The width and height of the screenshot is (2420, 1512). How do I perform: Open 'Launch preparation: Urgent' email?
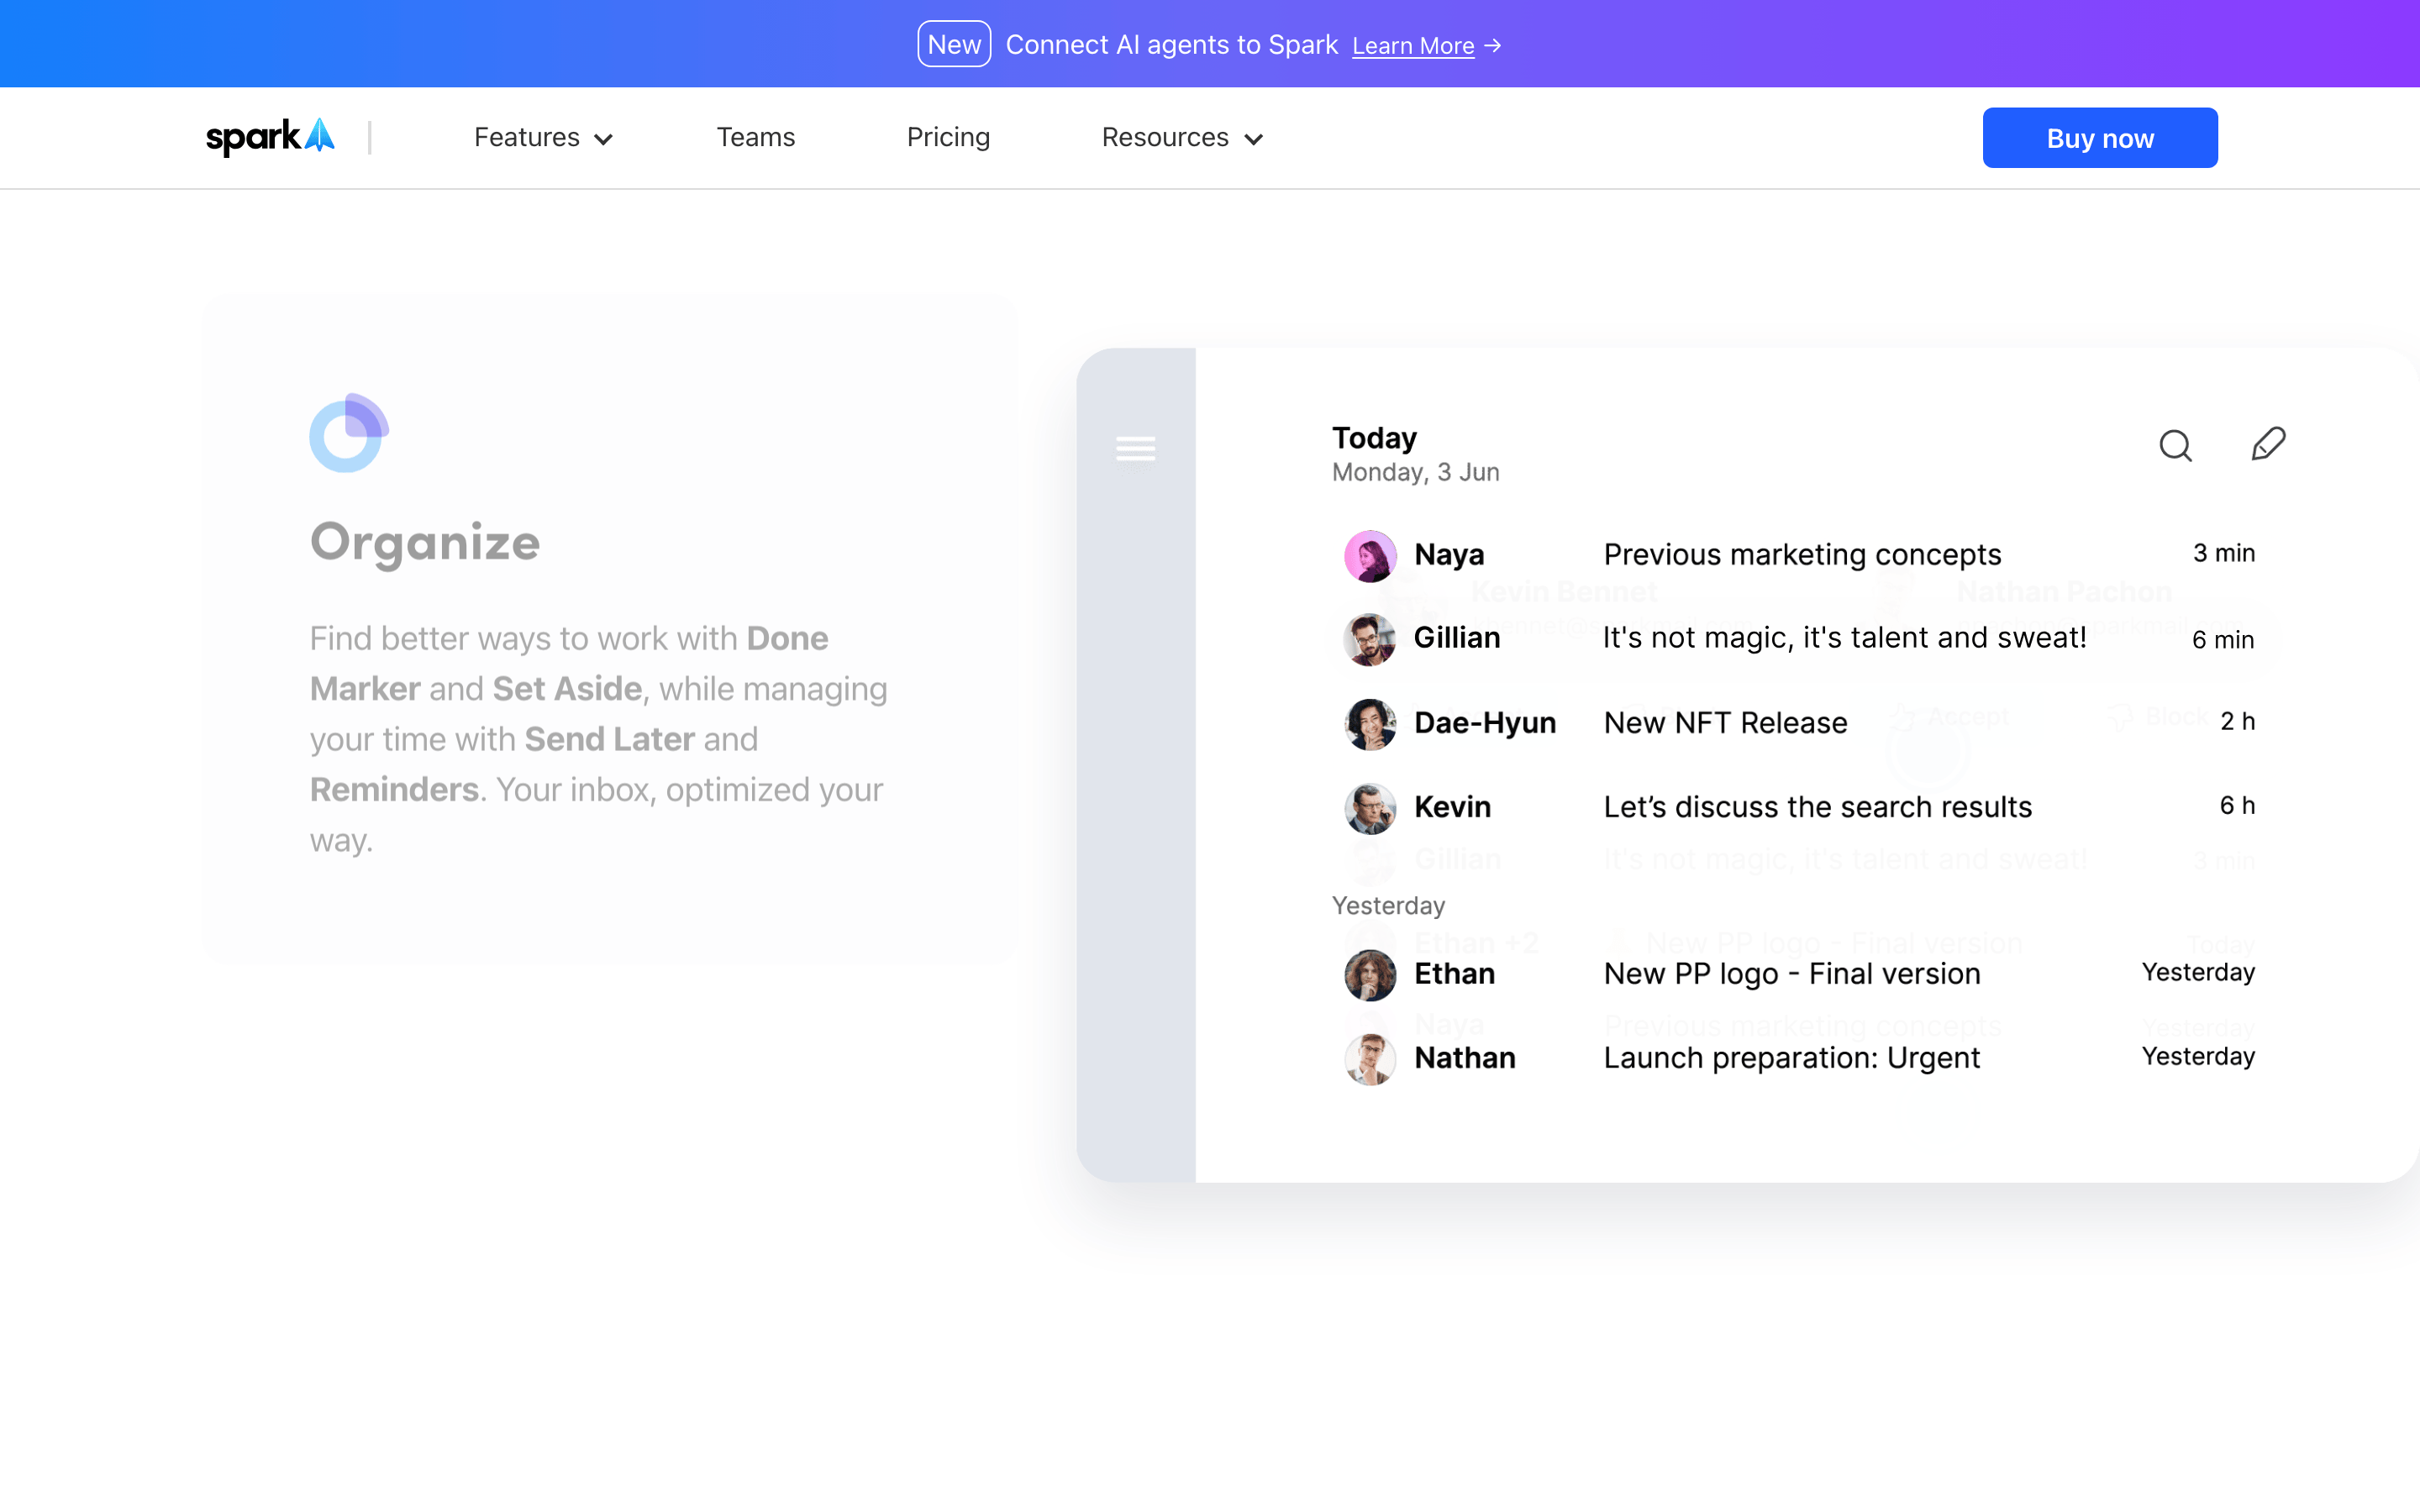click(1791, 1058)
